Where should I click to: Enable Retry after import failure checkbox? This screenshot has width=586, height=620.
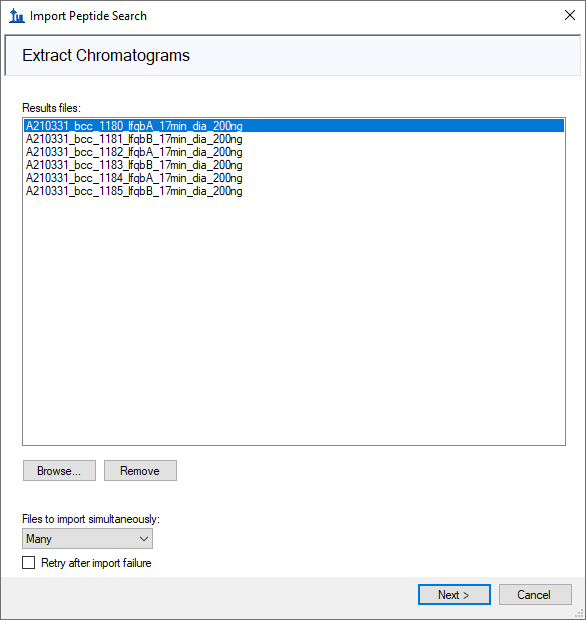(28, 563)
